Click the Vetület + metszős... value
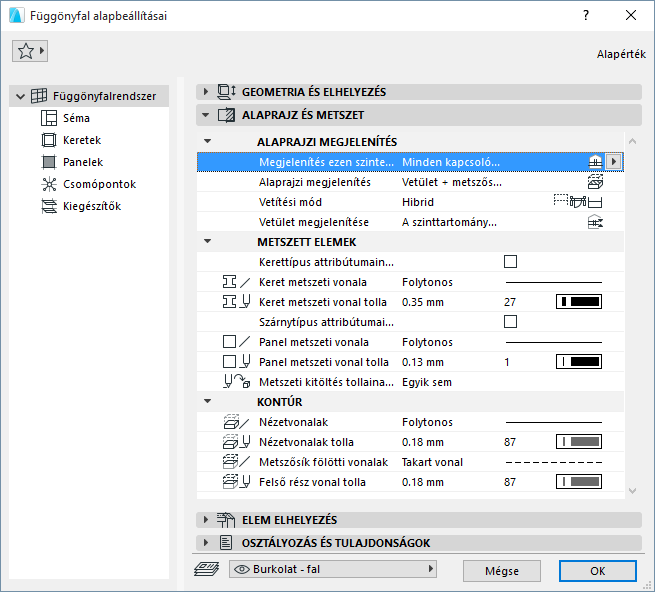 452,182
